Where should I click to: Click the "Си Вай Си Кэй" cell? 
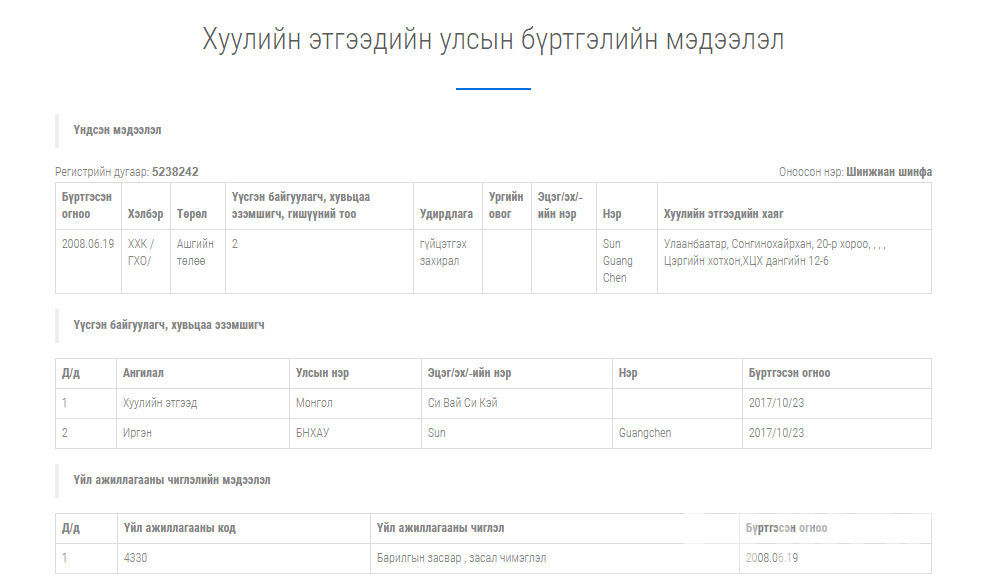tap(462, 403)
